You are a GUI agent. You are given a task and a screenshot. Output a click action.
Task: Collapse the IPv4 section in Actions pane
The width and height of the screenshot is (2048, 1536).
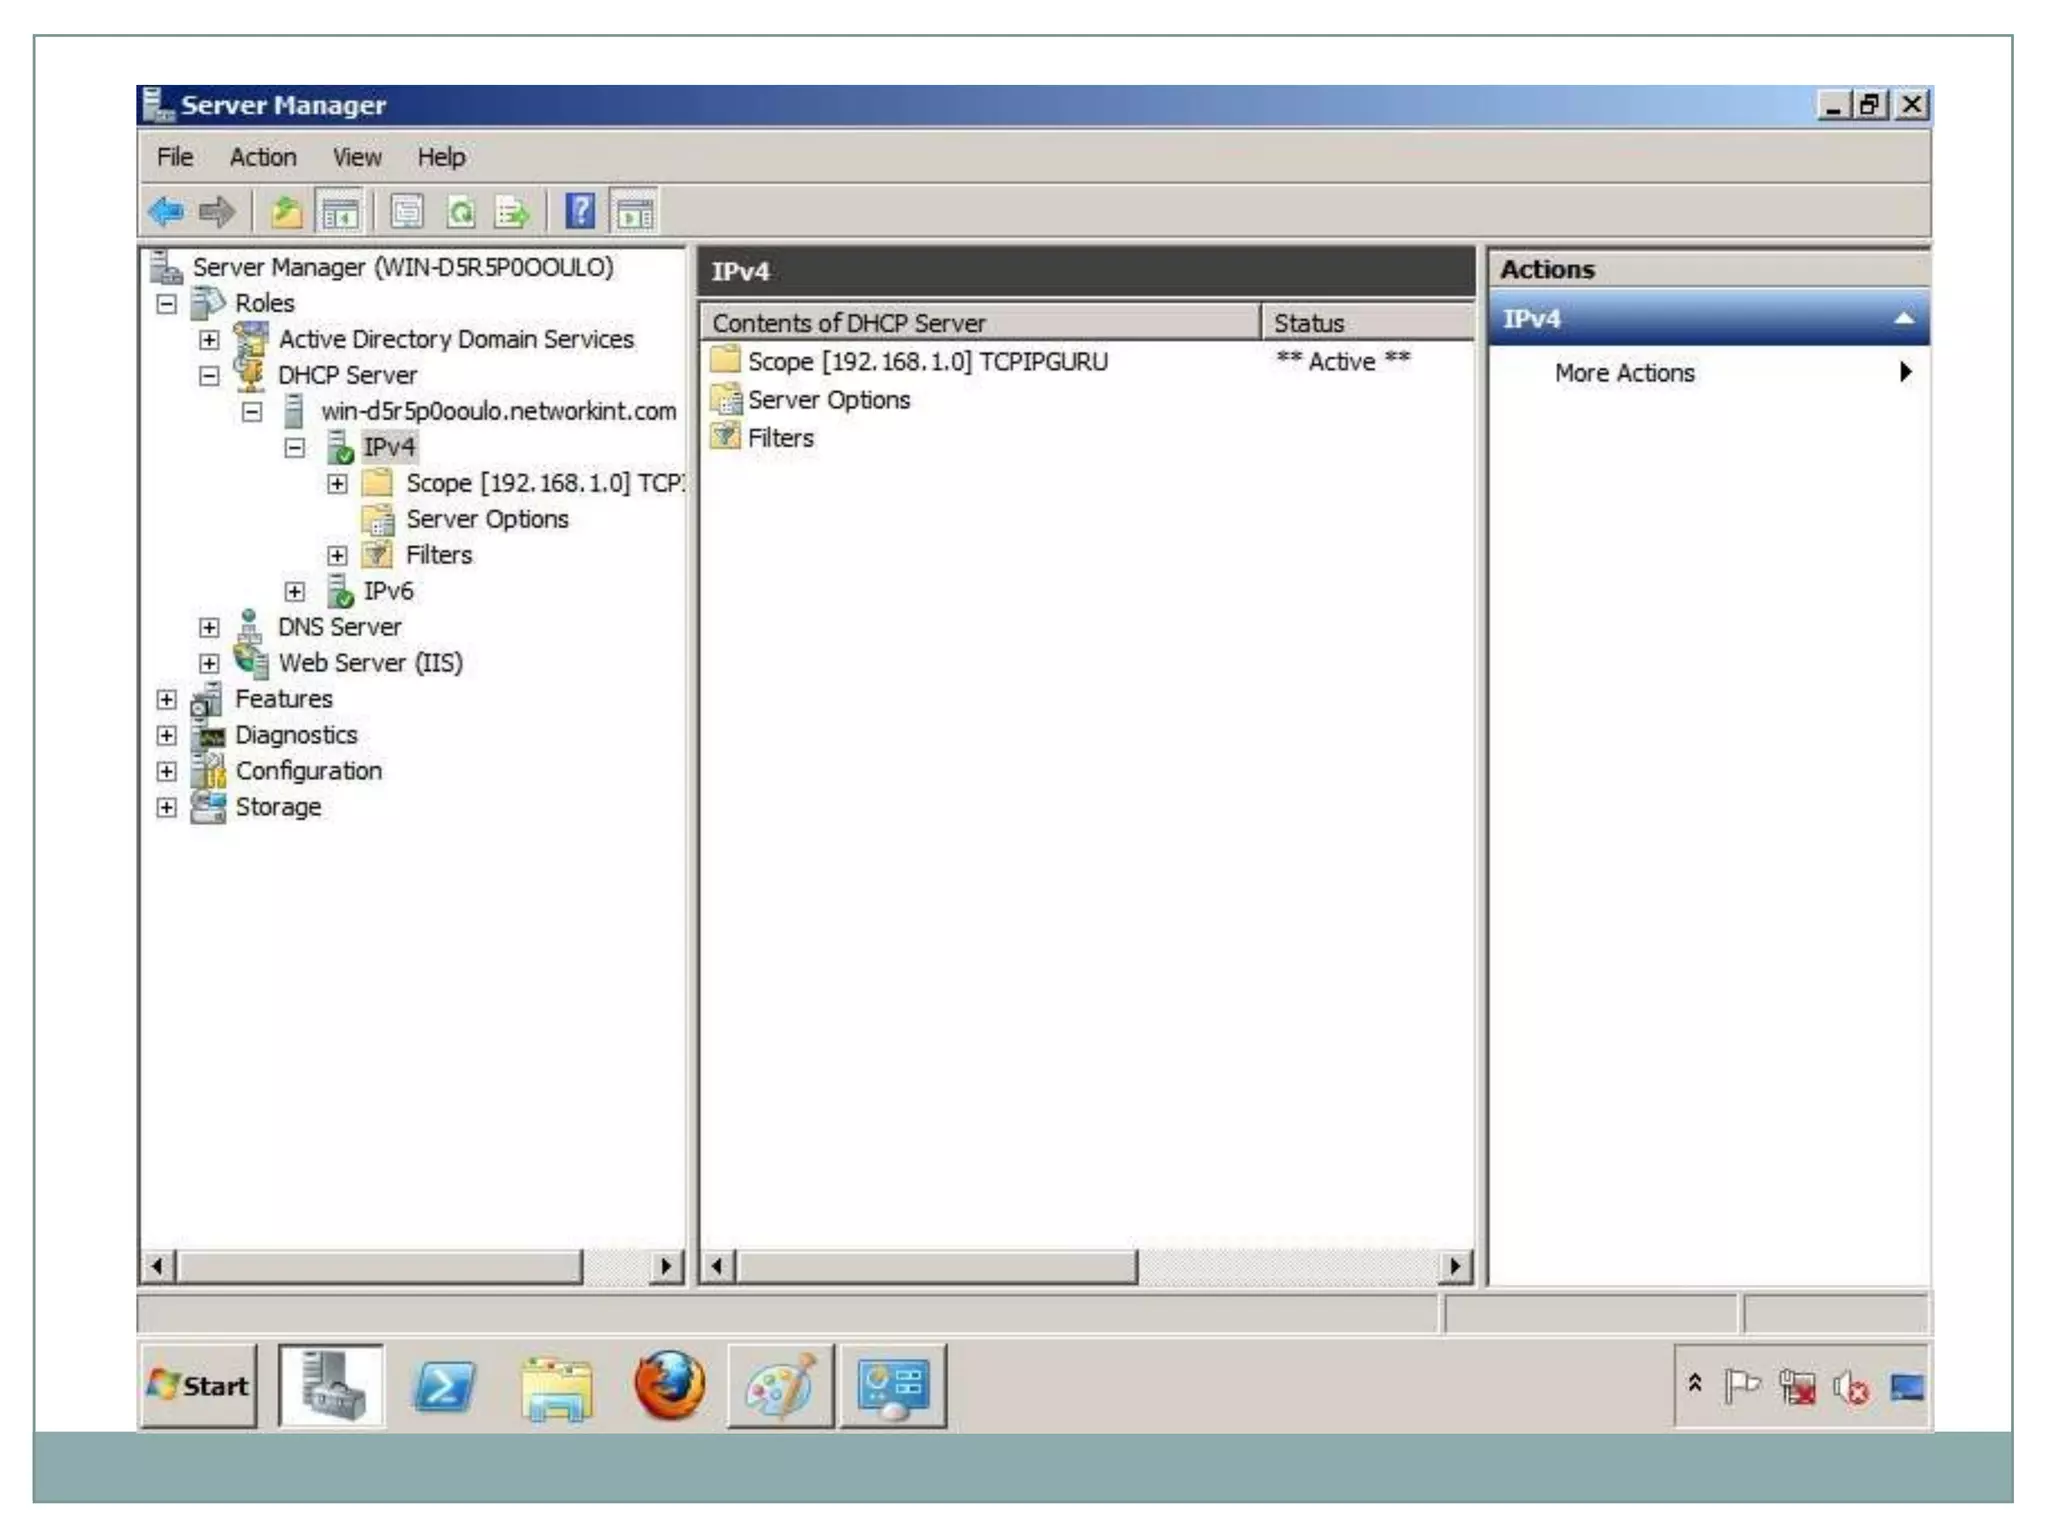pos(1904,319)
